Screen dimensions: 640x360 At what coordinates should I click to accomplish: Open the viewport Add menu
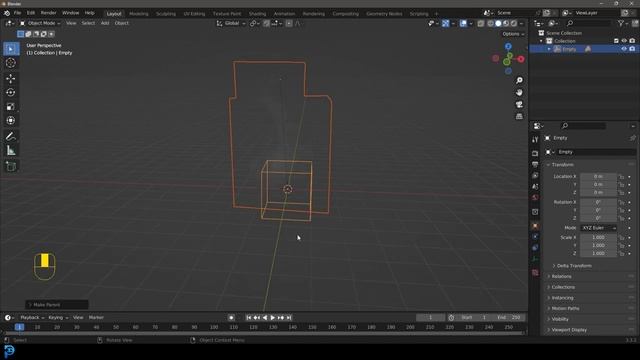tap(105, 23)
